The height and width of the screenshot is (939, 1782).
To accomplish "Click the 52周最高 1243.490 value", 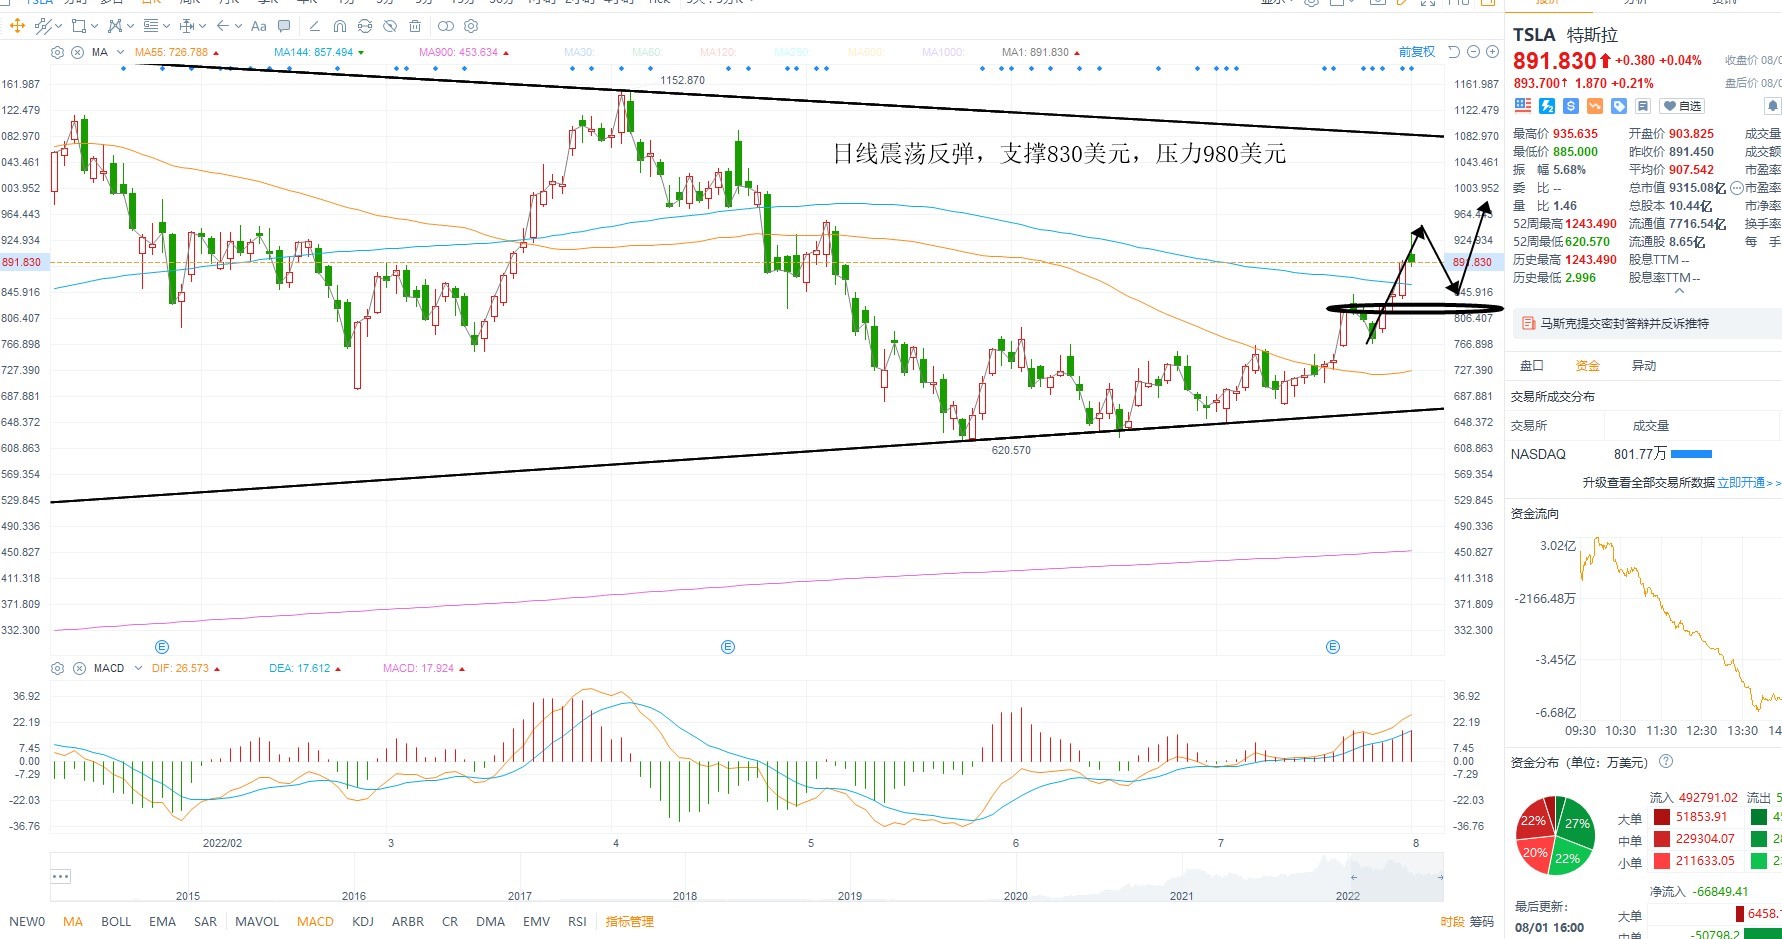I will pos(1590,224).
